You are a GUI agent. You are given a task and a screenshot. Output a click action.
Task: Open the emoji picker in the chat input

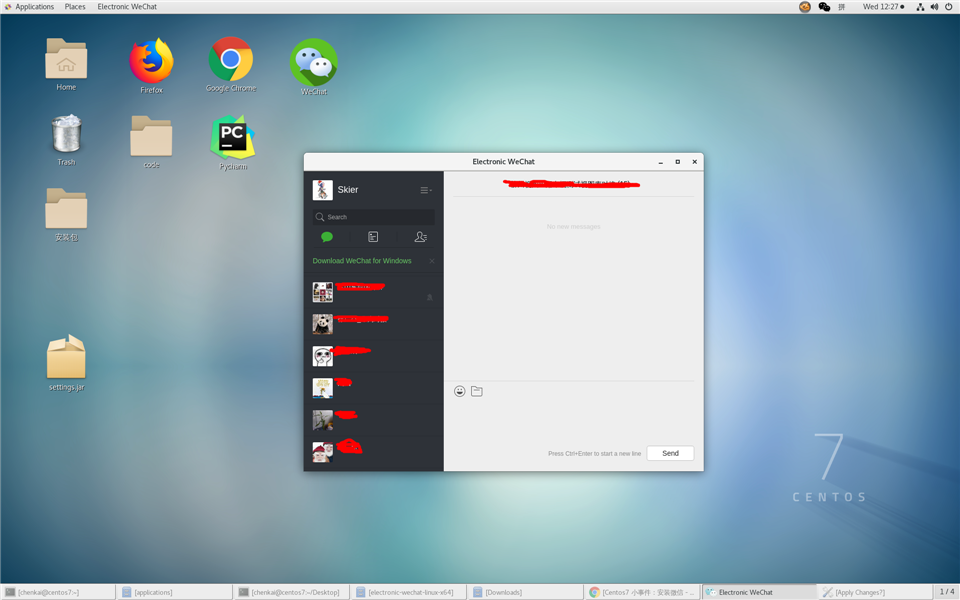point(460,391)
